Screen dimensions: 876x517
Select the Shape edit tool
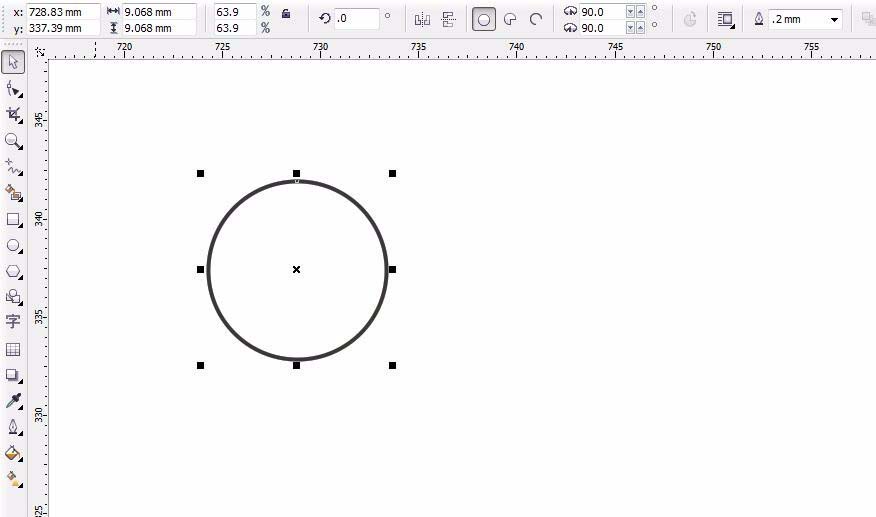pyautogui.click(x=13, y=89)
